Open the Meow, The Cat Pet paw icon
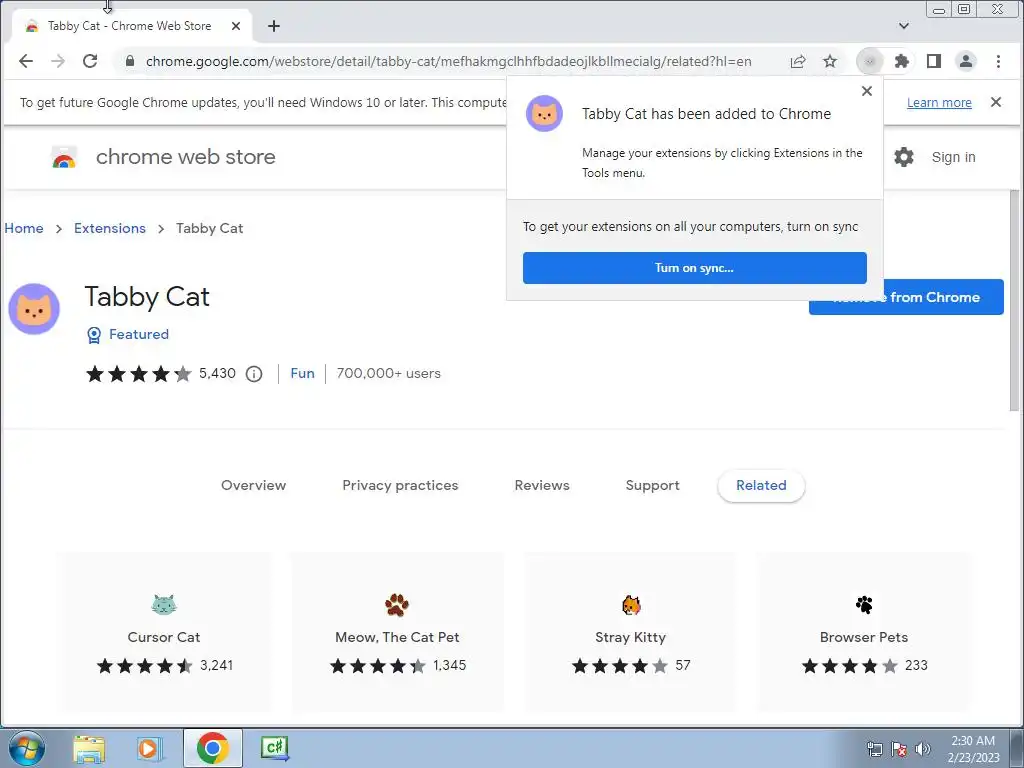 397,605
